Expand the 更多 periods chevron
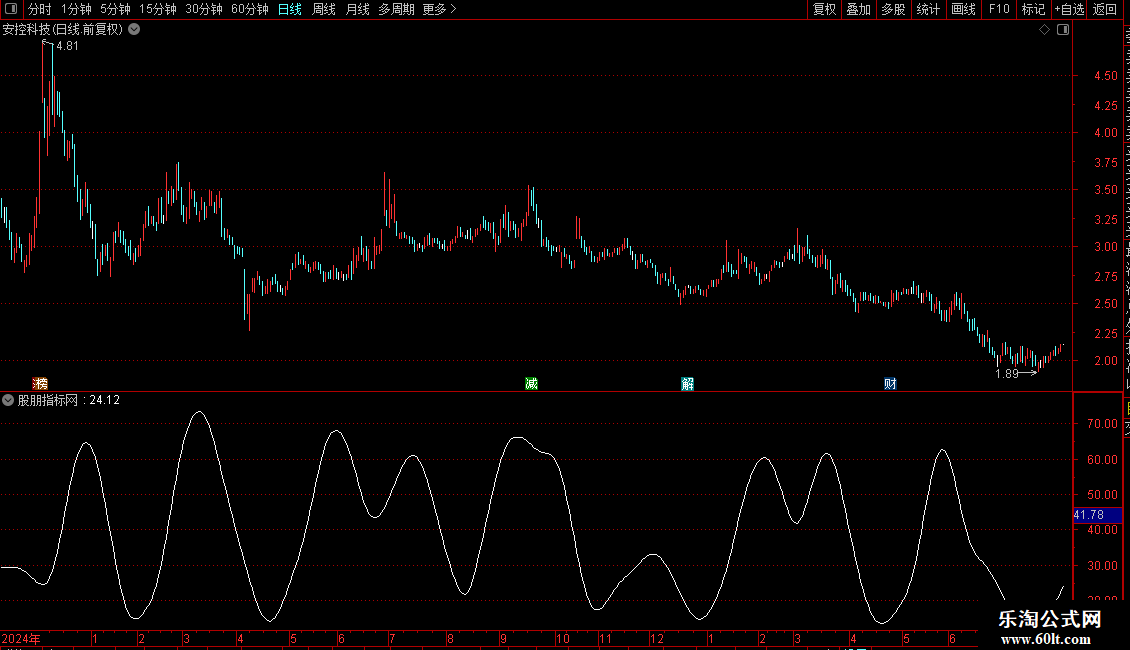 (x=453, y=9)
